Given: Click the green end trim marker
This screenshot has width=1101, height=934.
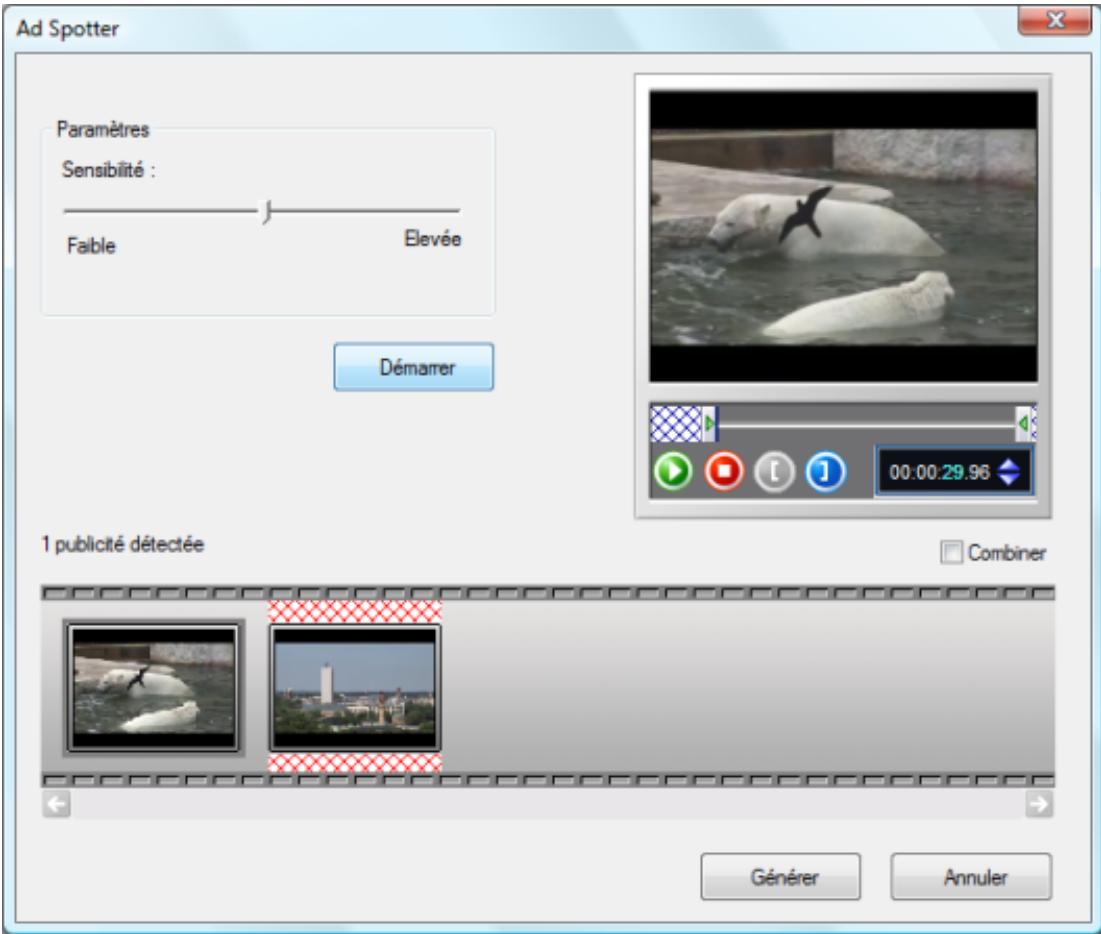Looking at the screenshot, I should pyautogui.click(x=1023, y=423).
